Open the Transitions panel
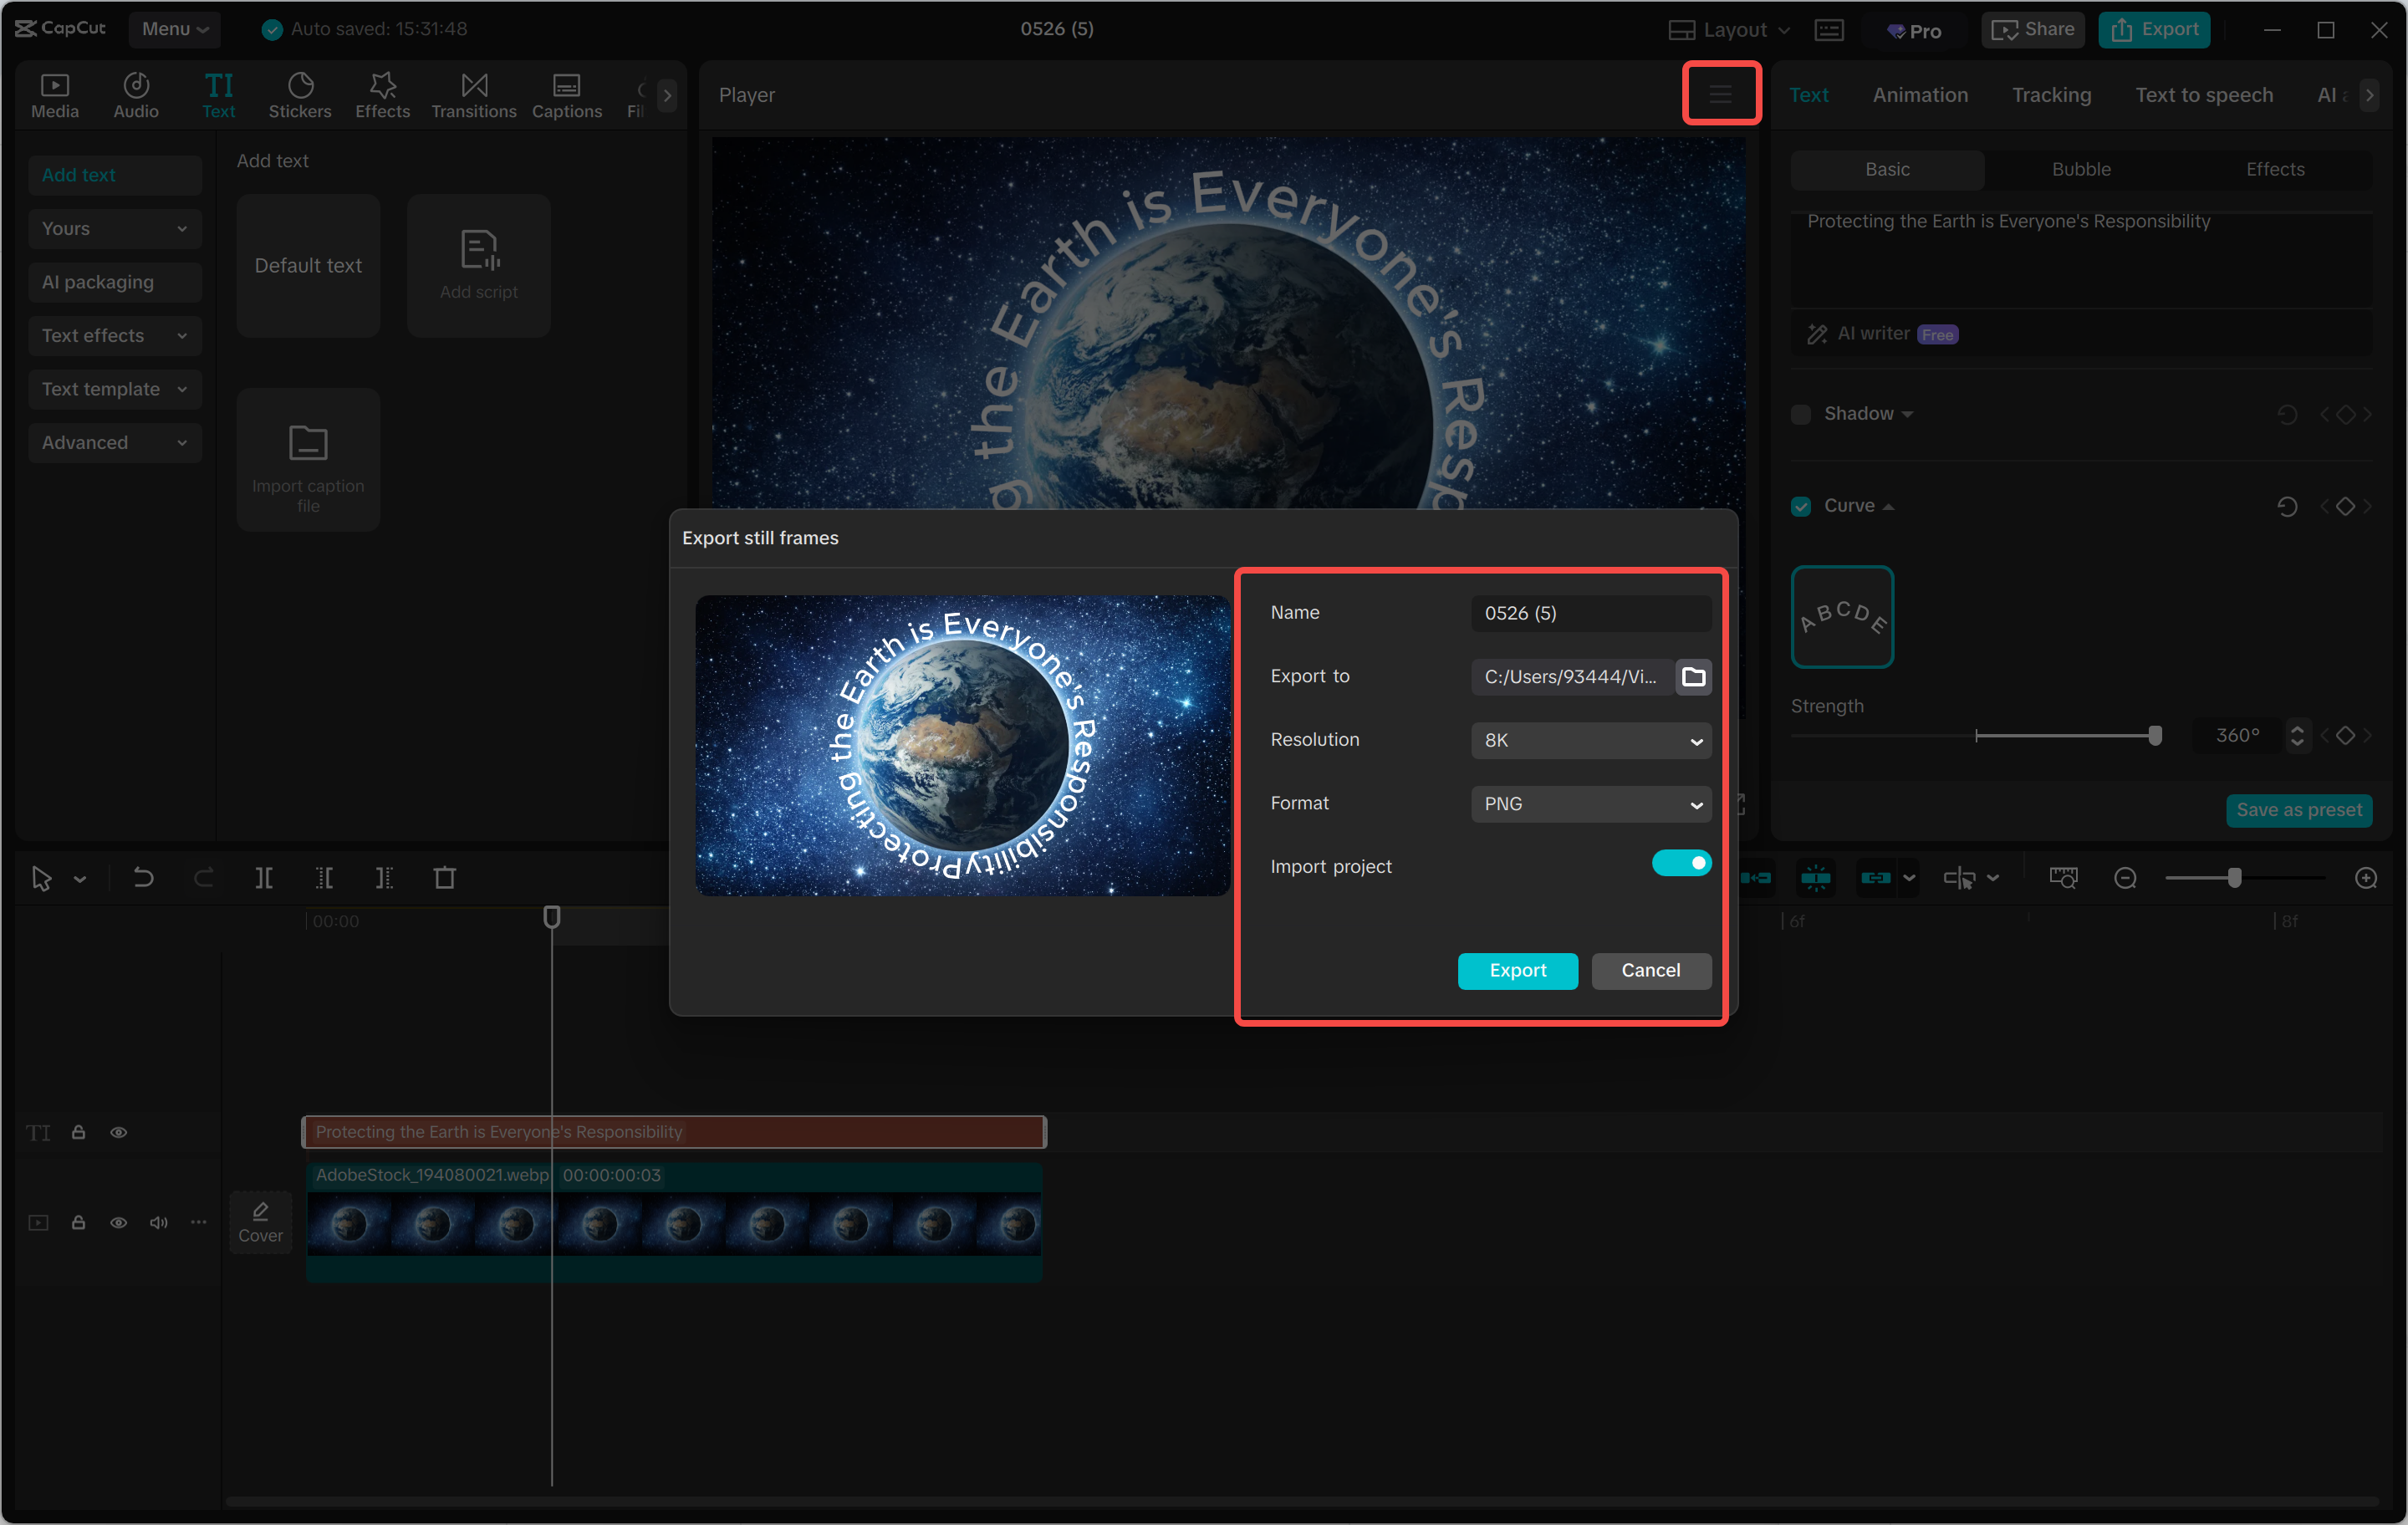 tap(473, 94)
